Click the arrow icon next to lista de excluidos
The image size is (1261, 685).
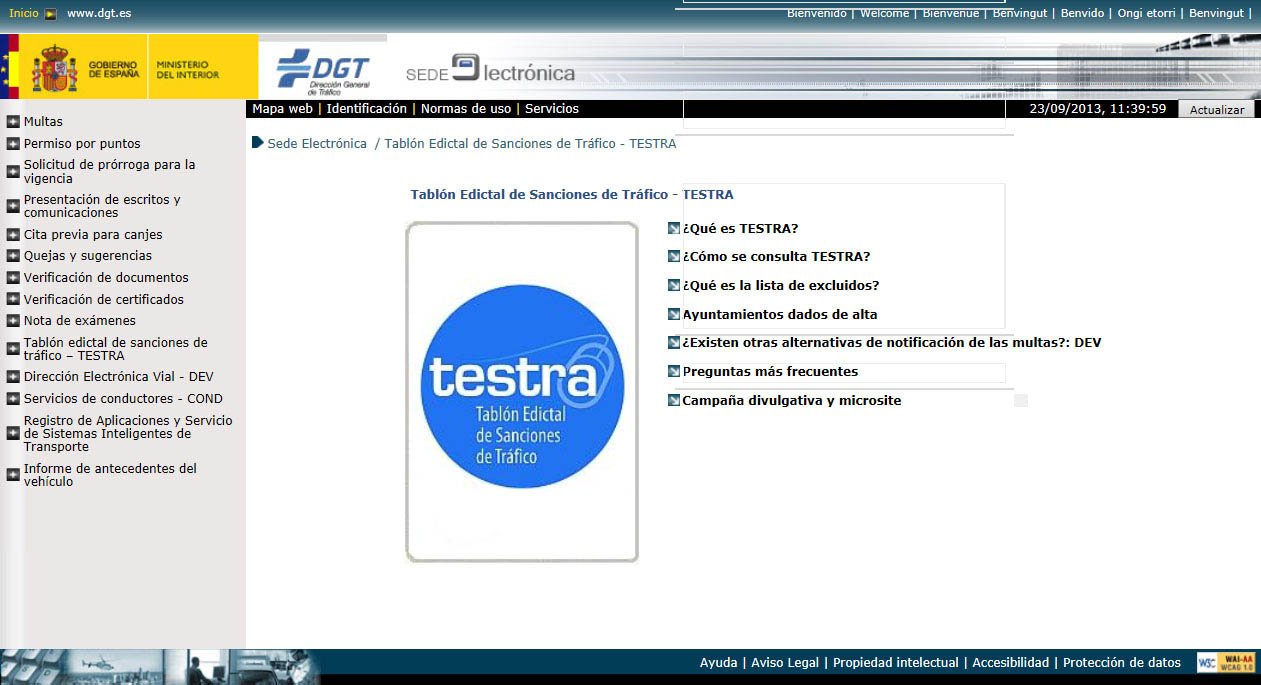point(674,285)
